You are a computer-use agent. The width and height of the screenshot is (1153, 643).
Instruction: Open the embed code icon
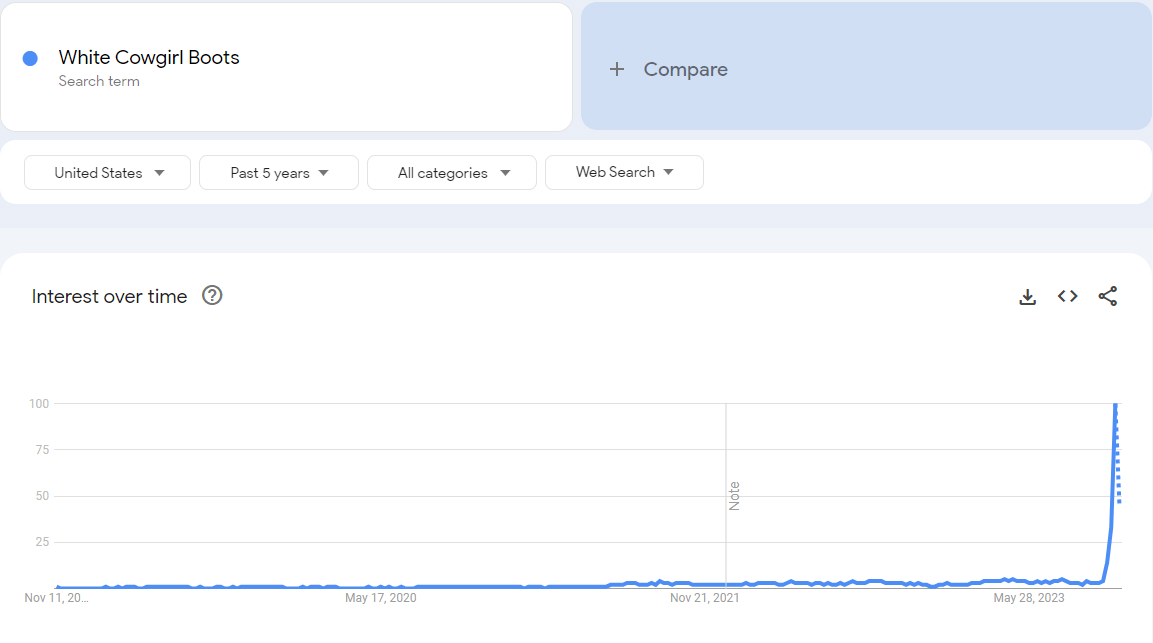tap(1067, 296)
